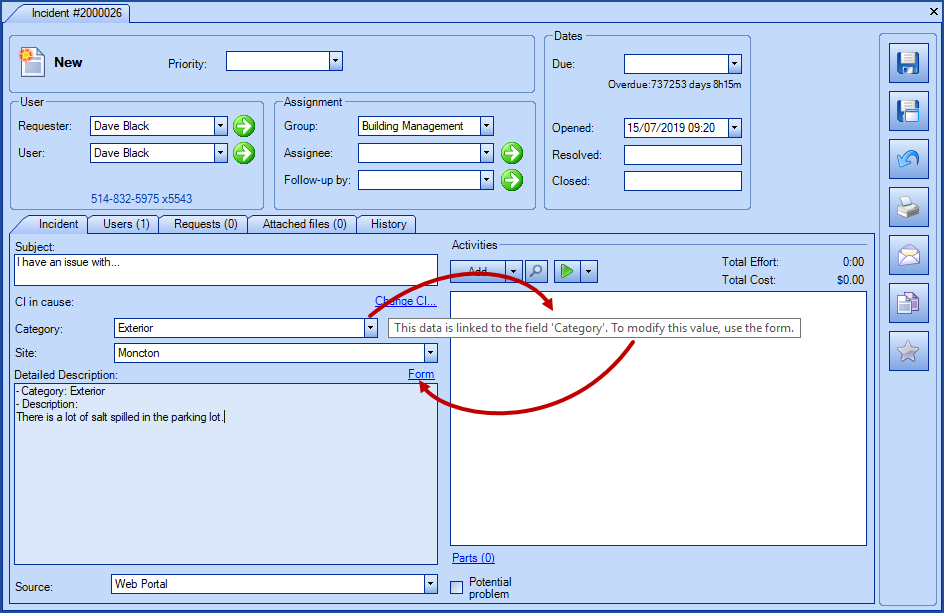The image size is (944, 613).
Task: Click inside the Subject text field
Action: click(225, 268)
